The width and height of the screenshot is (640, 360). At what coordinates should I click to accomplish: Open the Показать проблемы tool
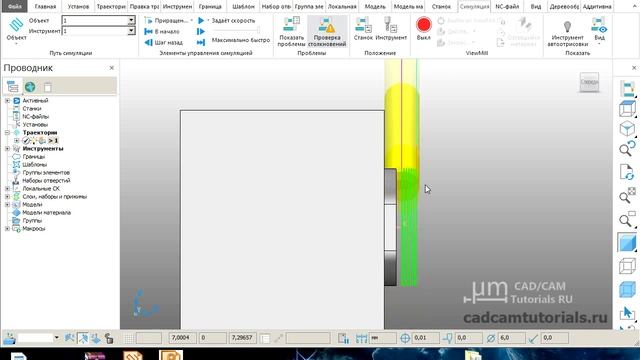tap(291, 31)
